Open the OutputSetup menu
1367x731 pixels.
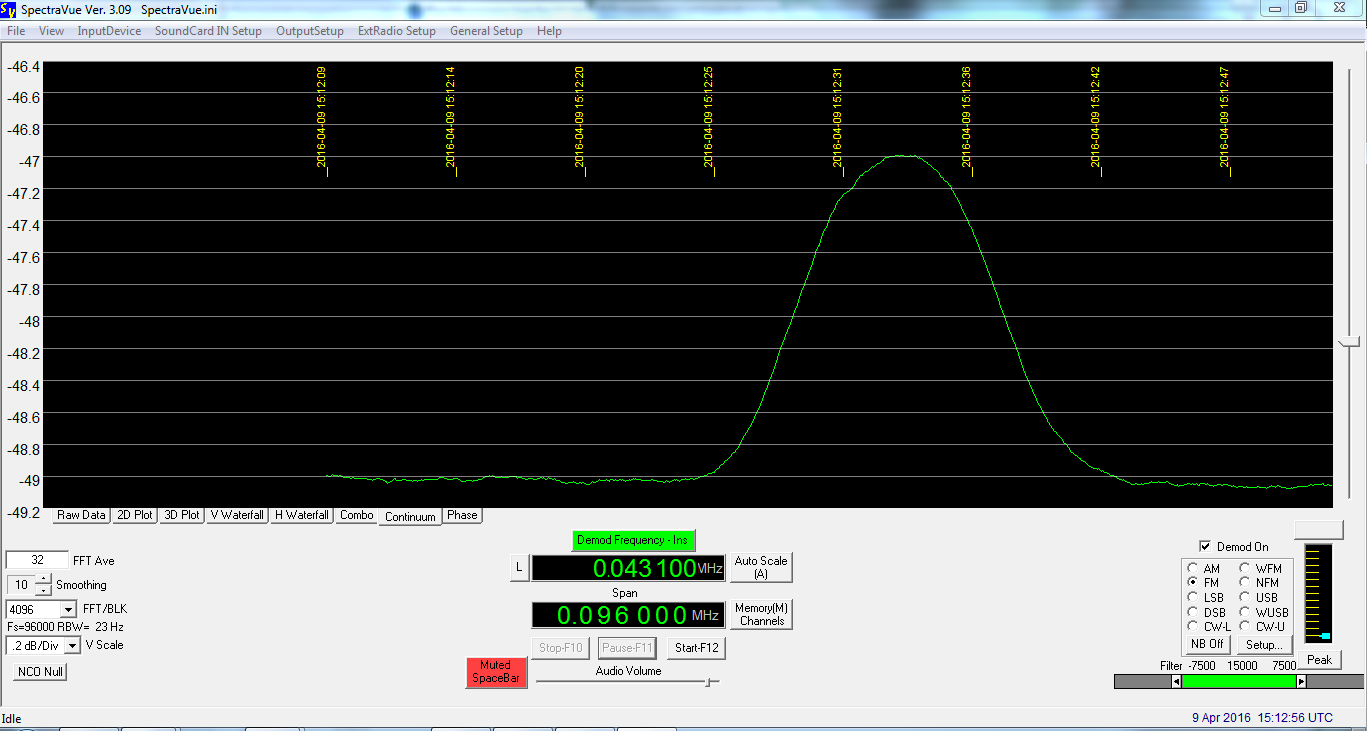pyautogui.click(x=310, y=31)
